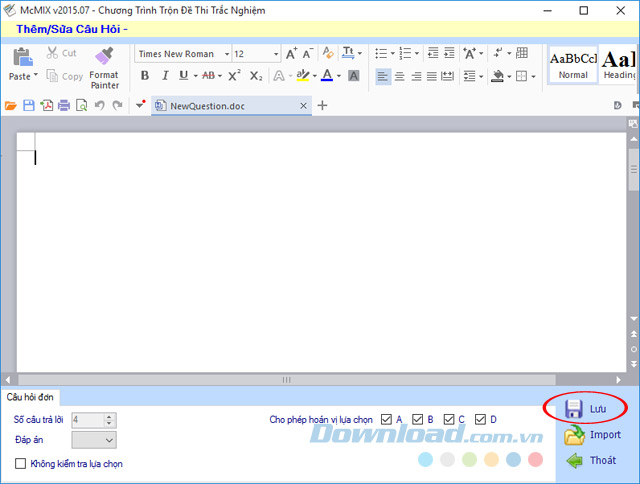Screen dimensions: 640x484
Task: Click the Paste icon
Action: pos(20,60)
